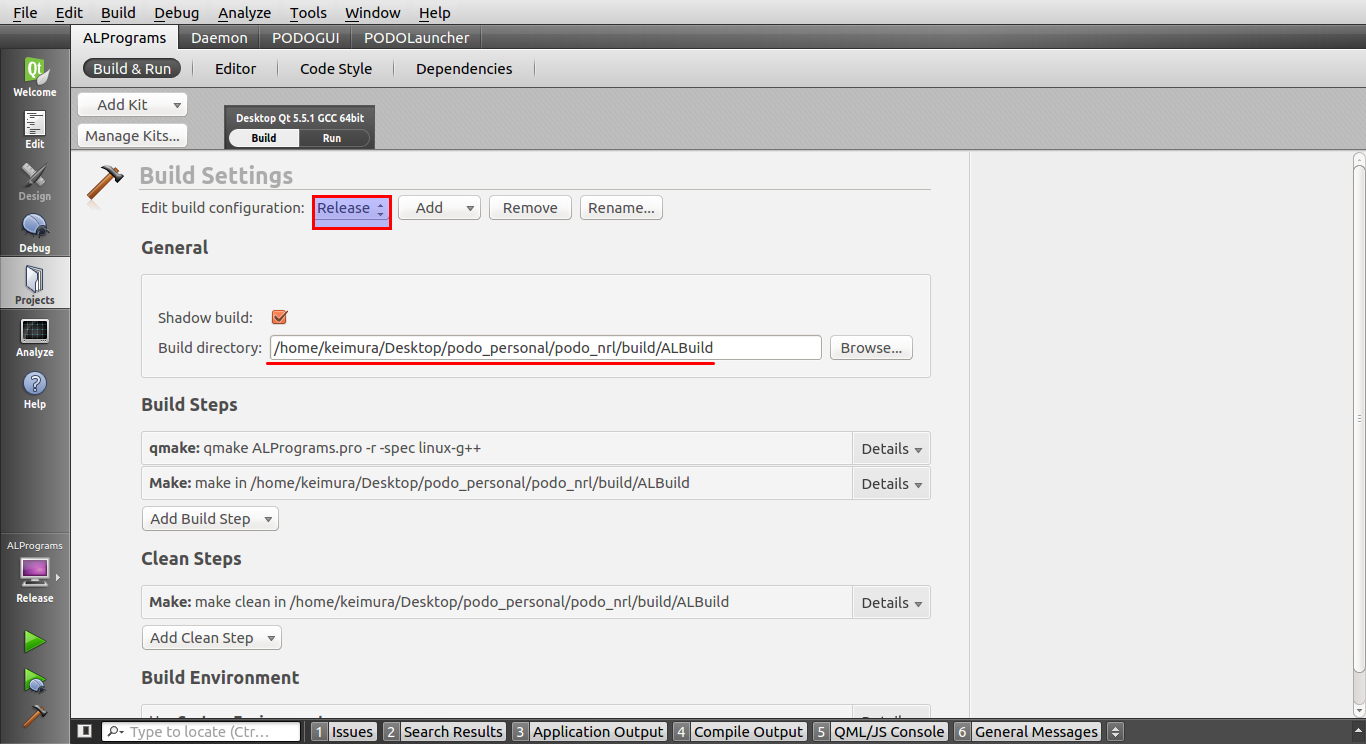
Task: Open the Editor settings tab
Action: [x=236, y=69]
